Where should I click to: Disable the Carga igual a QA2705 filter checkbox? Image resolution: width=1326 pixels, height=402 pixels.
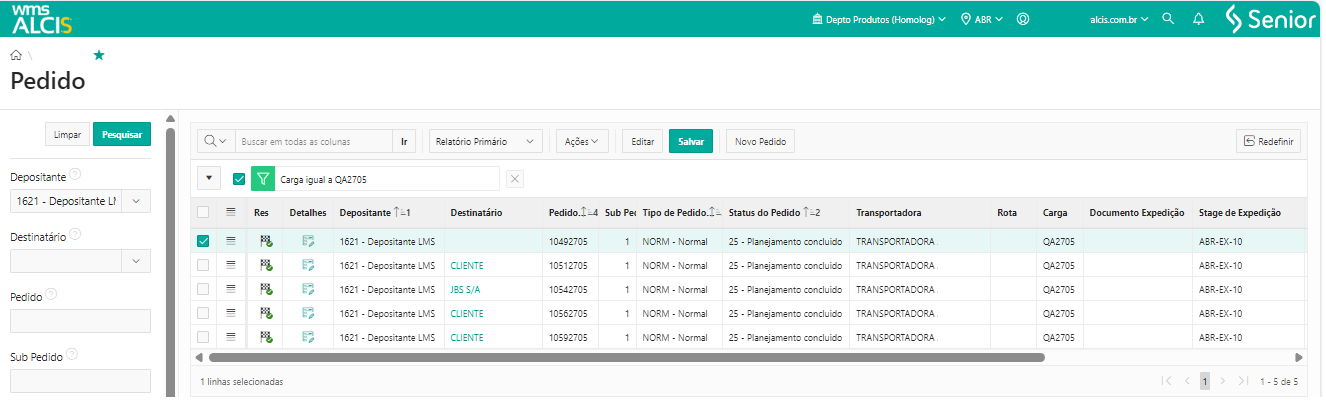coord(239,179)
